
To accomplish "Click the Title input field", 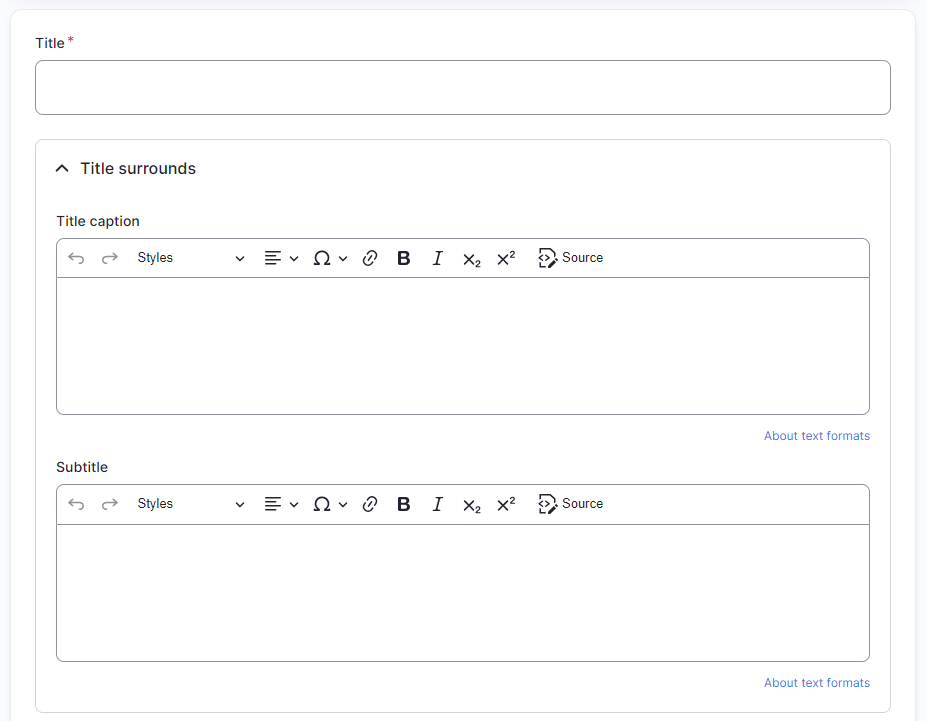I will point(462,87).
